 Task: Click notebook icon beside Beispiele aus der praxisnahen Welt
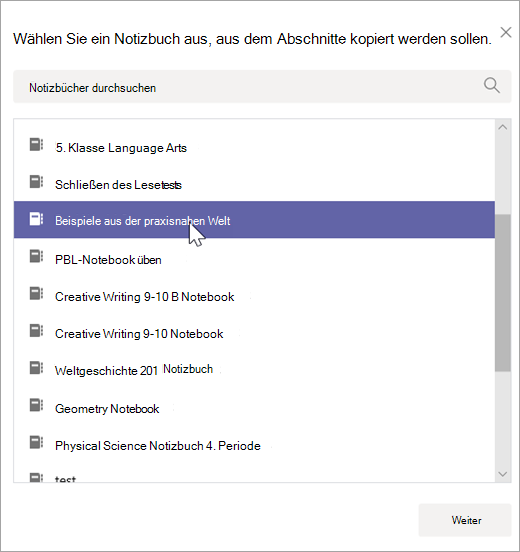tap(36, 219)
